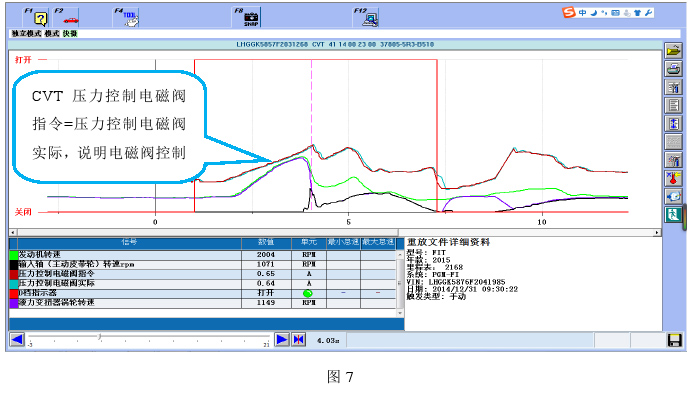This screenshot has width=689, height=394.
Task: Click the F1 help question mark icon
Action: pos(40,18)
